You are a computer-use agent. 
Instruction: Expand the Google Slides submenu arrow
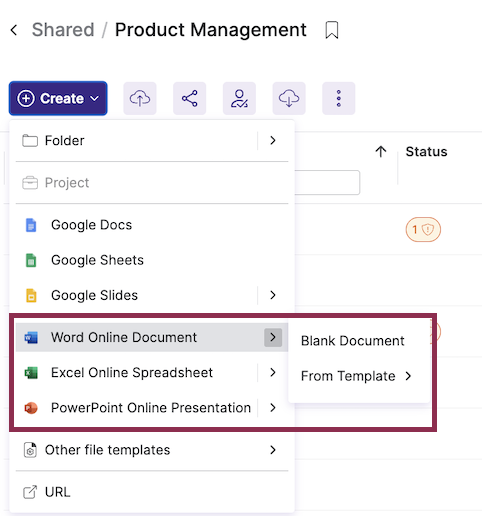pyautogui.click(x=273, y=295)
